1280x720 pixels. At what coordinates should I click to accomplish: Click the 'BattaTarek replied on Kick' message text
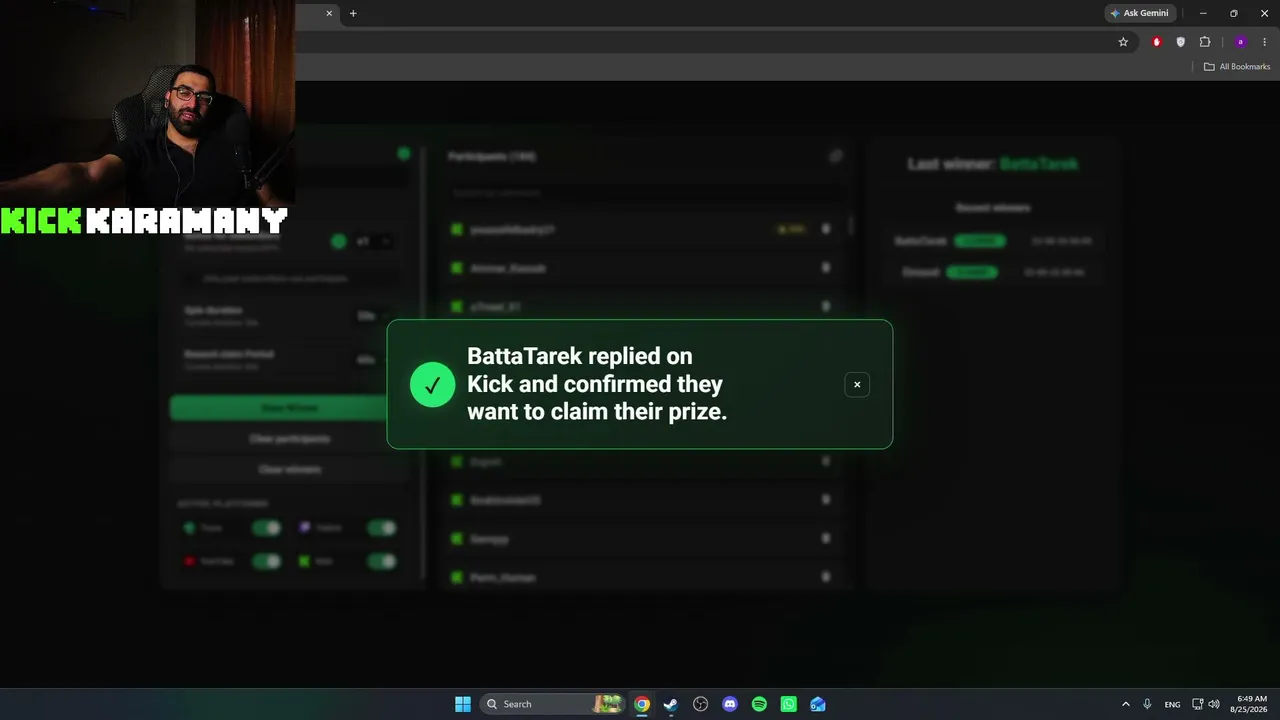tap(597, 384)
